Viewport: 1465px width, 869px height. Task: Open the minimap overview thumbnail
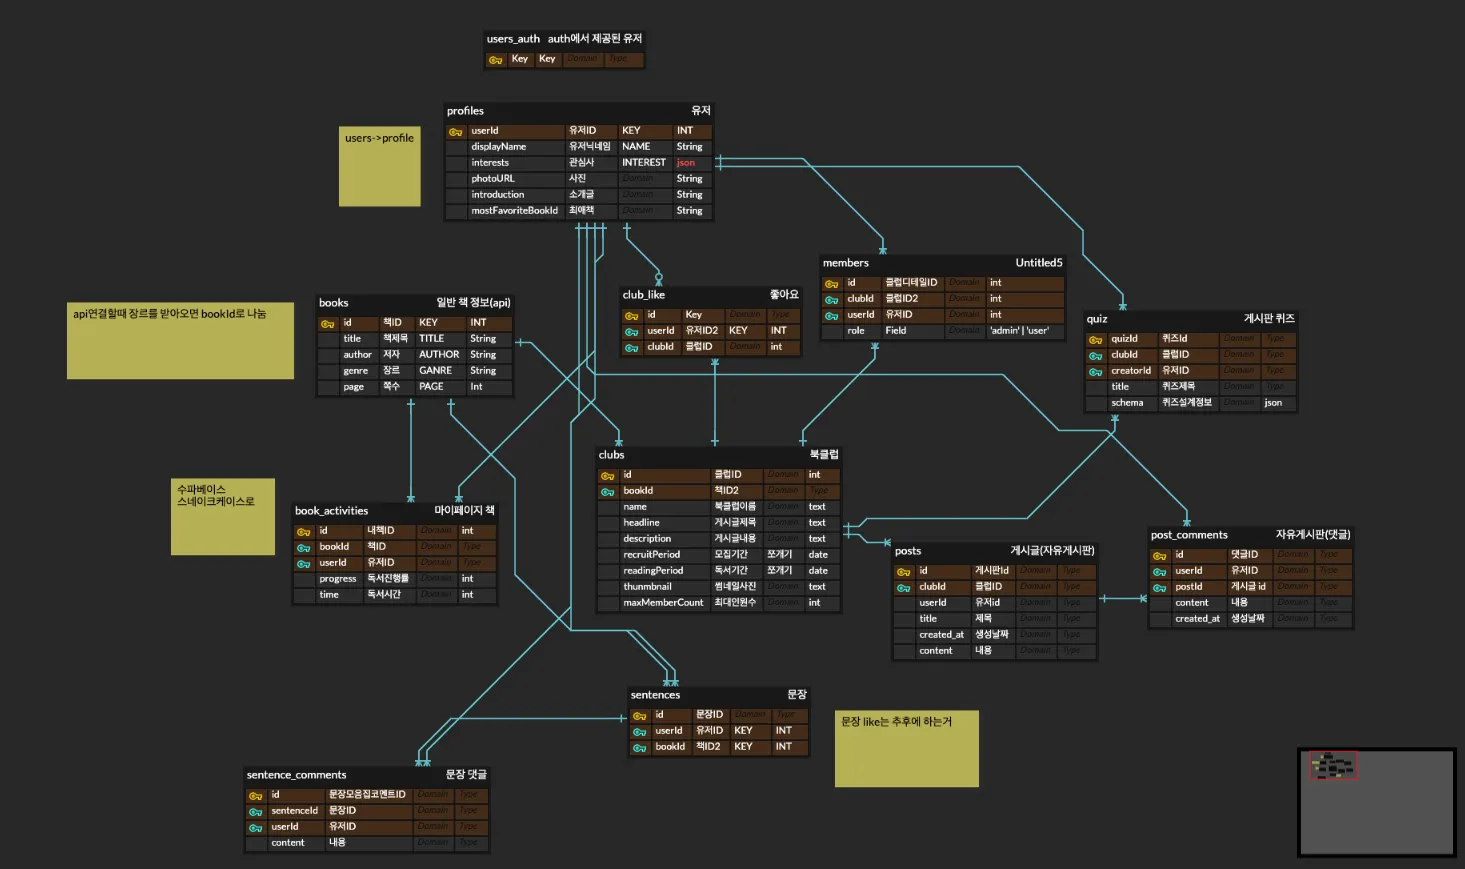1376,802
